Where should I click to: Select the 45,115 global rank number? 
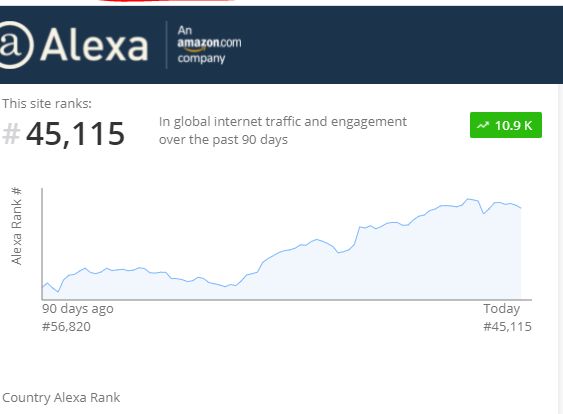[x=75, y=134]
